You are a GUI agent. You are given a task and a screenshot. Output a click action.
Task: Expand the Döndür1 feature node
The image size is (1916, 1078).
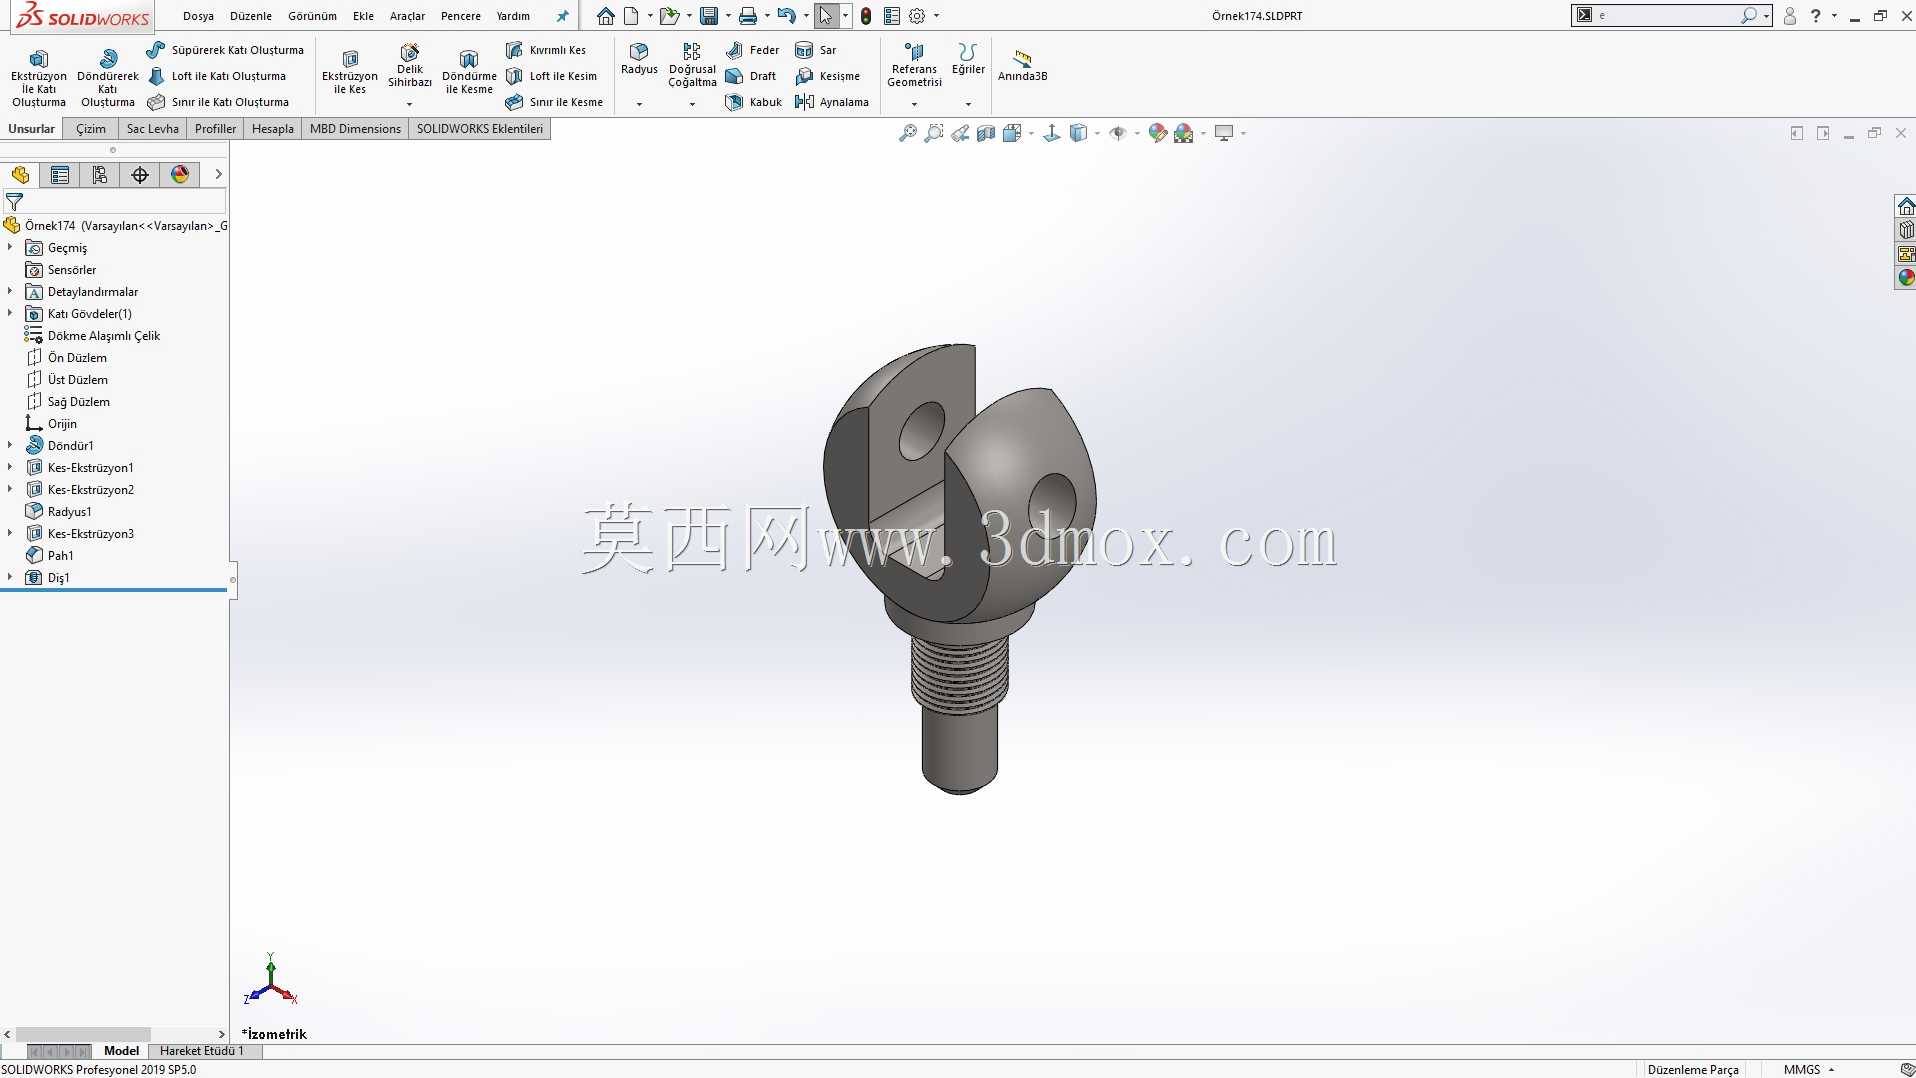(10, 445)
